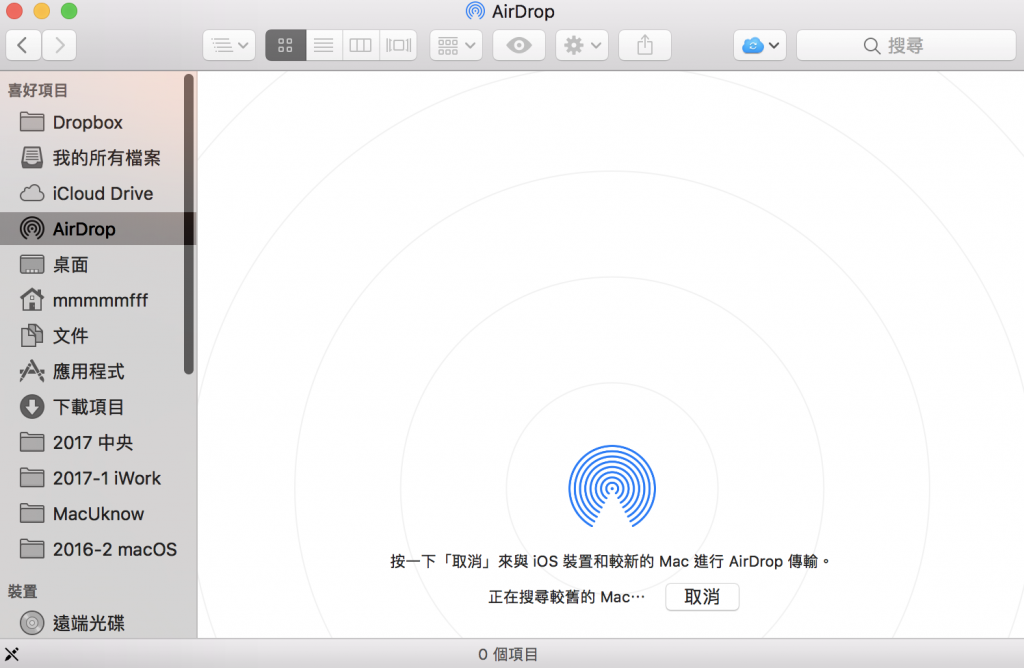Switch to list view
1024x668 pixels.
[x=323, y=45]
